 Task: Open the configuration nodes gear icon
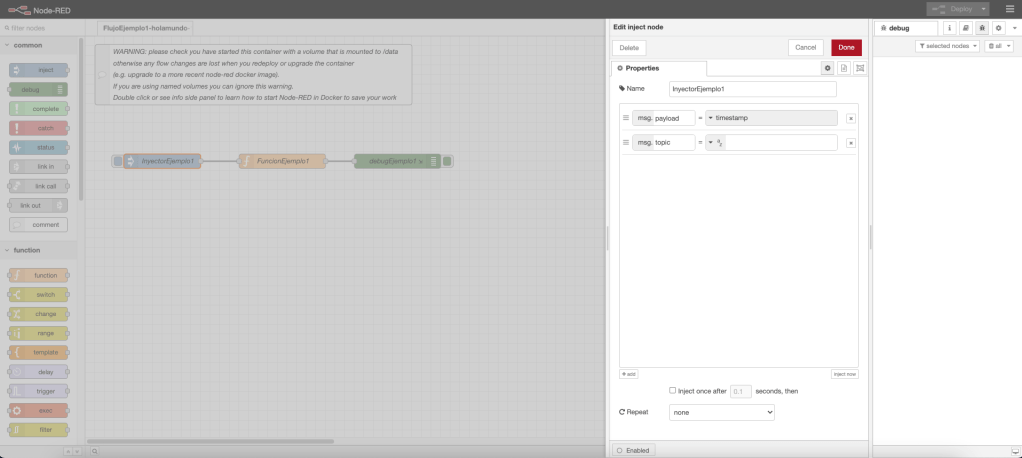(x=998, y=29)
